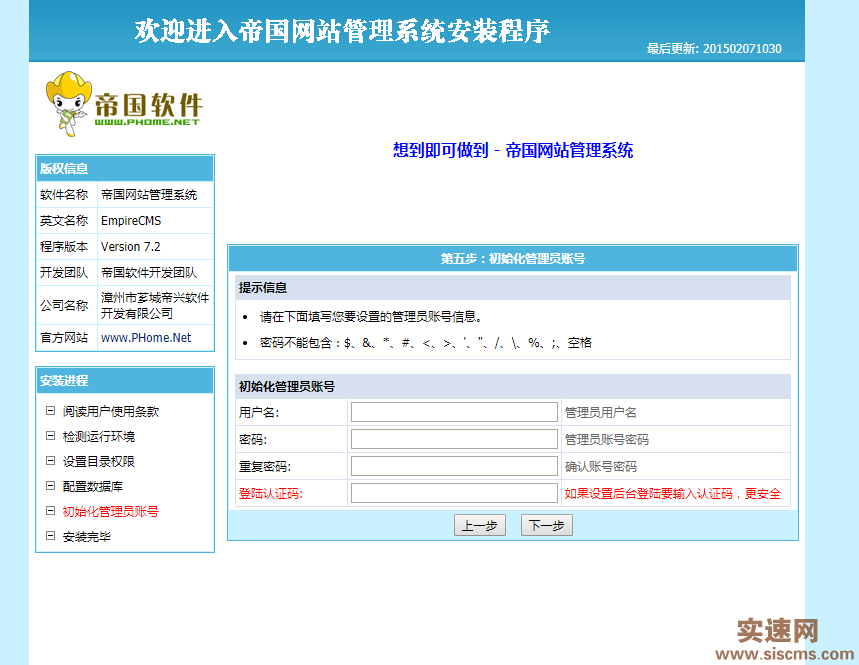Focus the 用户名 input field
Image resolution: width=859 pixels, height=665 pixels.
[454, 412]
